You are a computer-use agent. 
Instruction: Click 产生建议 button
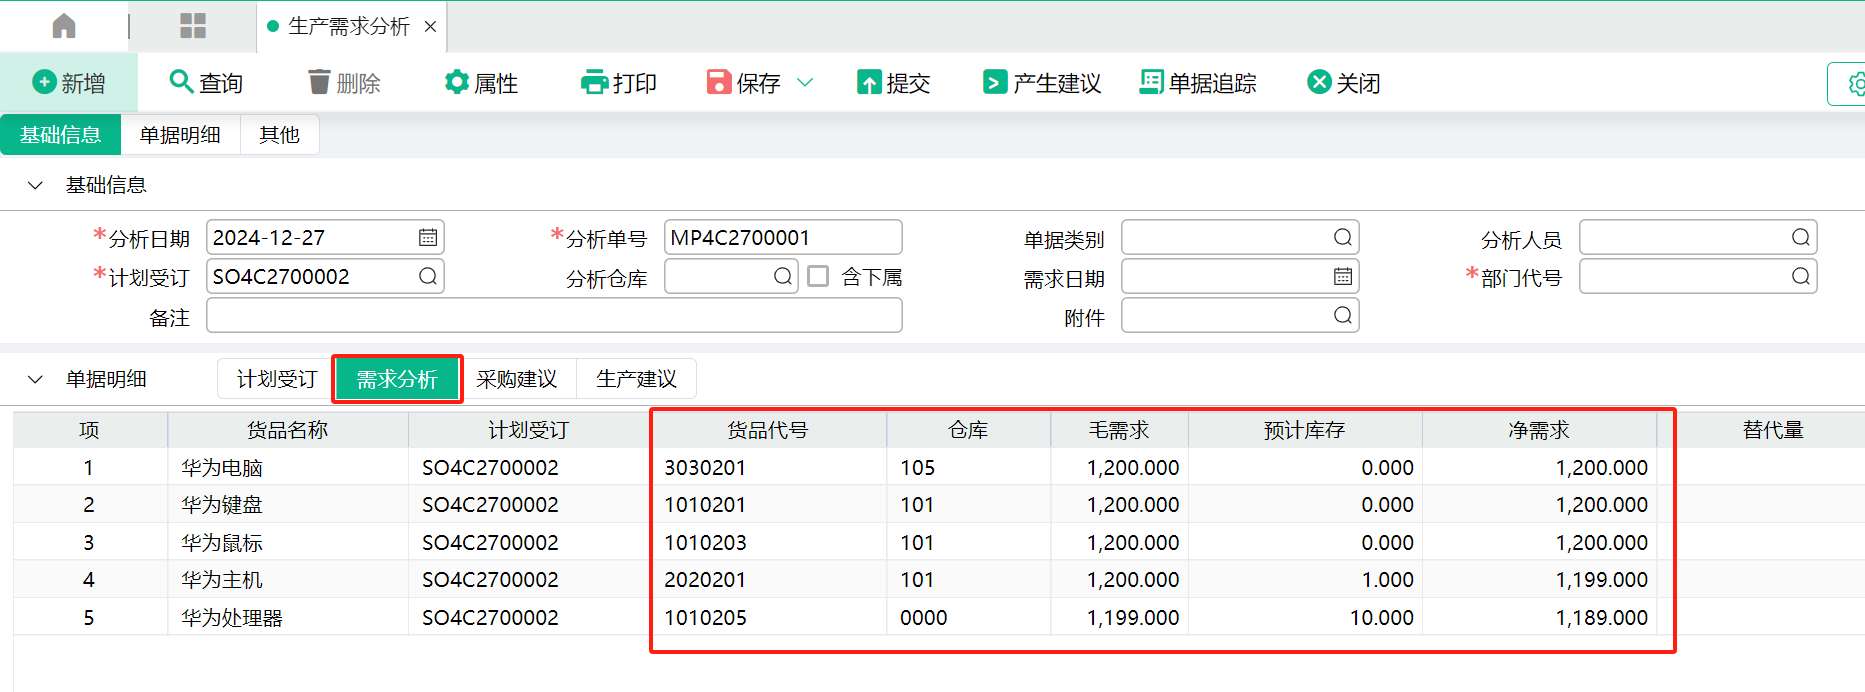pos(1042,83)
